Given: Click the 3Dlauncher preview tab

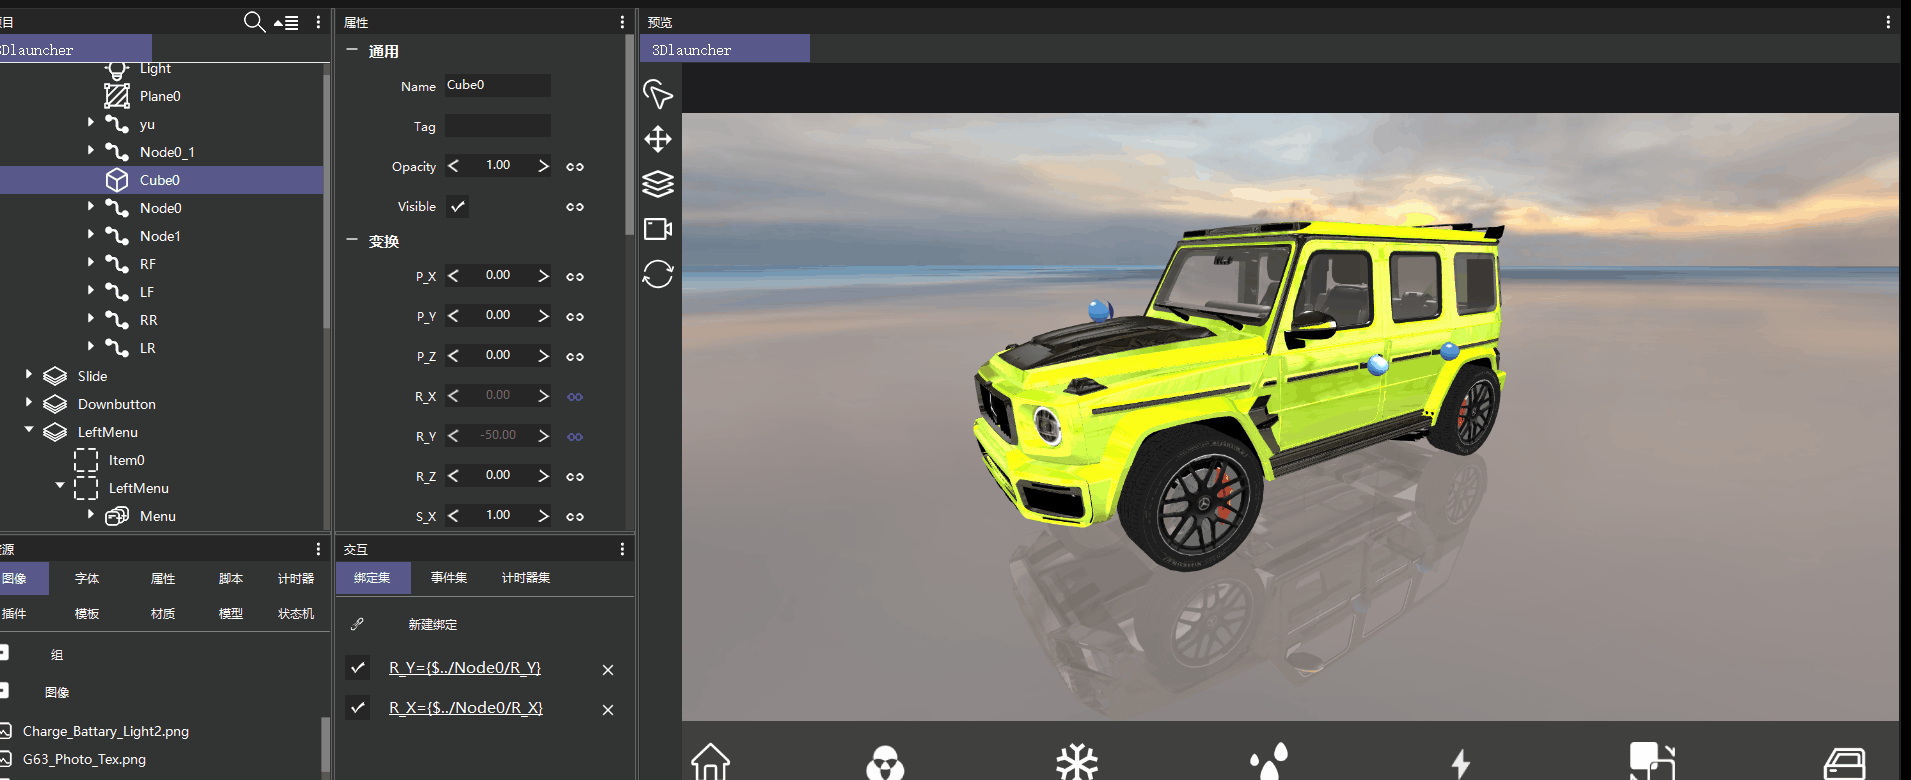Looking at the screenshot, I should coord(725,49).
